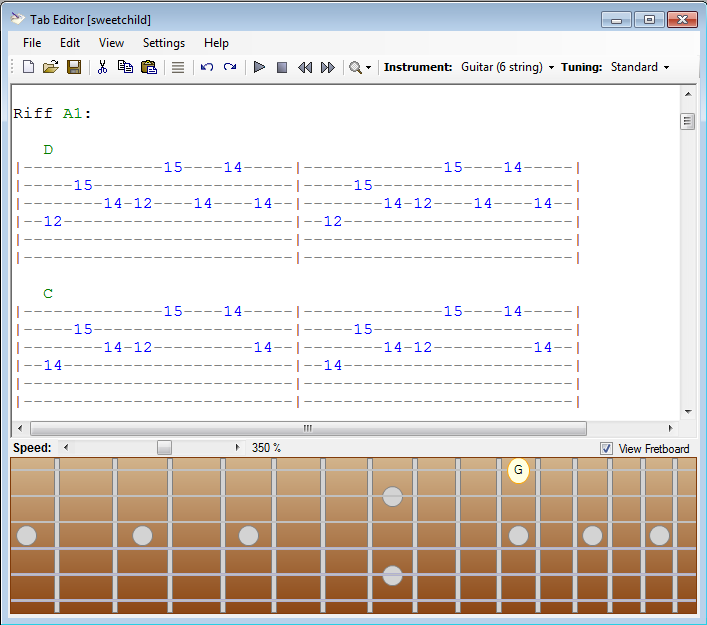Image resolution: width=707 pixels, height=625 pixels.
Task: Stop tab playback
Action: [x=282, y=67]
